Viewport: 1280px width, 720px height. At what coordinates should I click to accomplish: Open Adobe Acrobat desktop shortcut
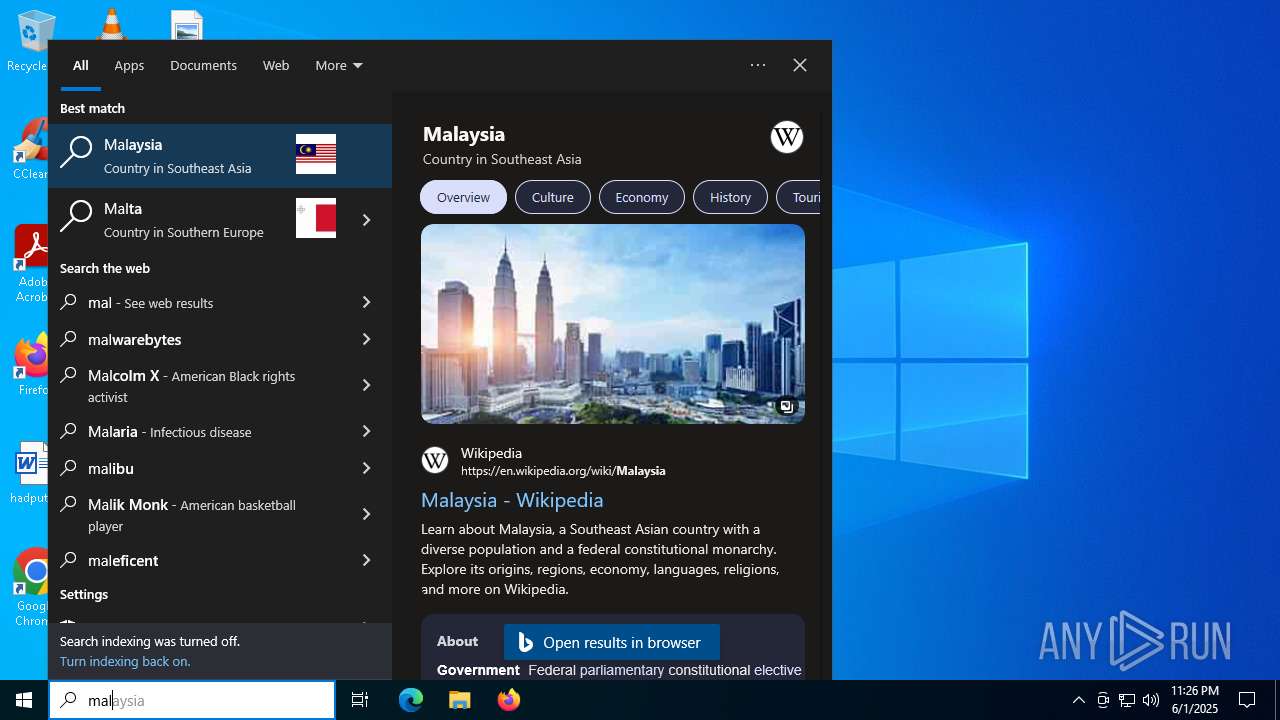click(x=30, y=263)
